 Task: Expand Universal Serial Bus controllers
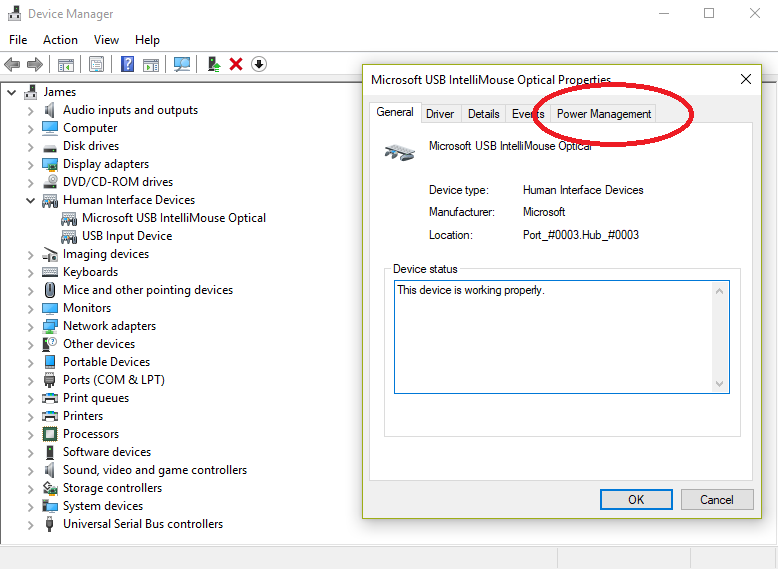pos(30,524)
